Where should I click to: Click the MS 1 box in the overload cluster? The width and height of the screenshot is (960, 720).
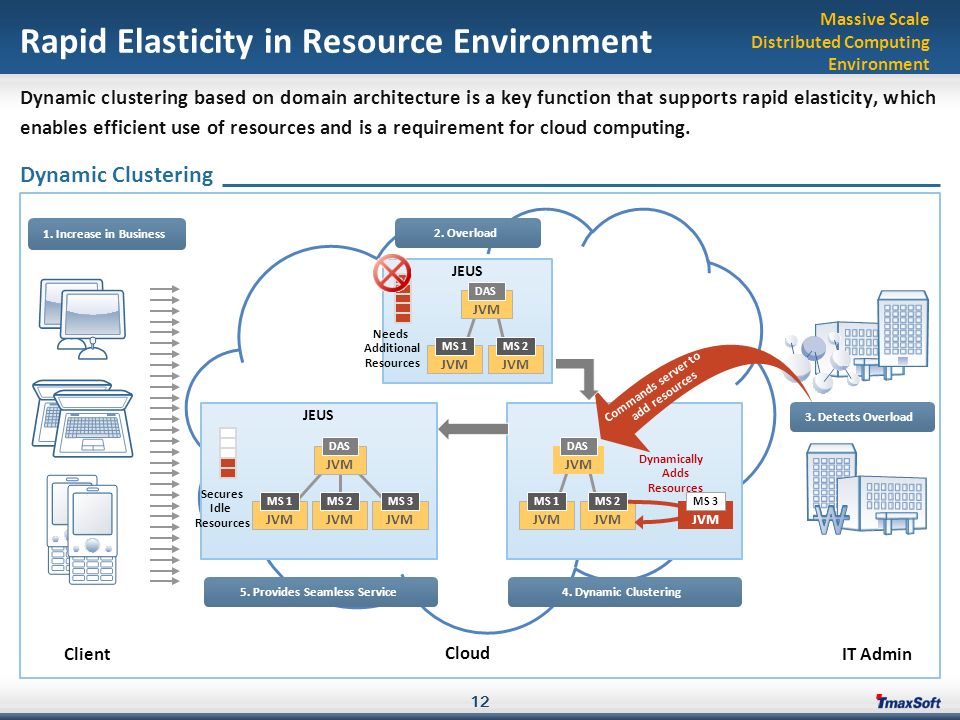454,346
